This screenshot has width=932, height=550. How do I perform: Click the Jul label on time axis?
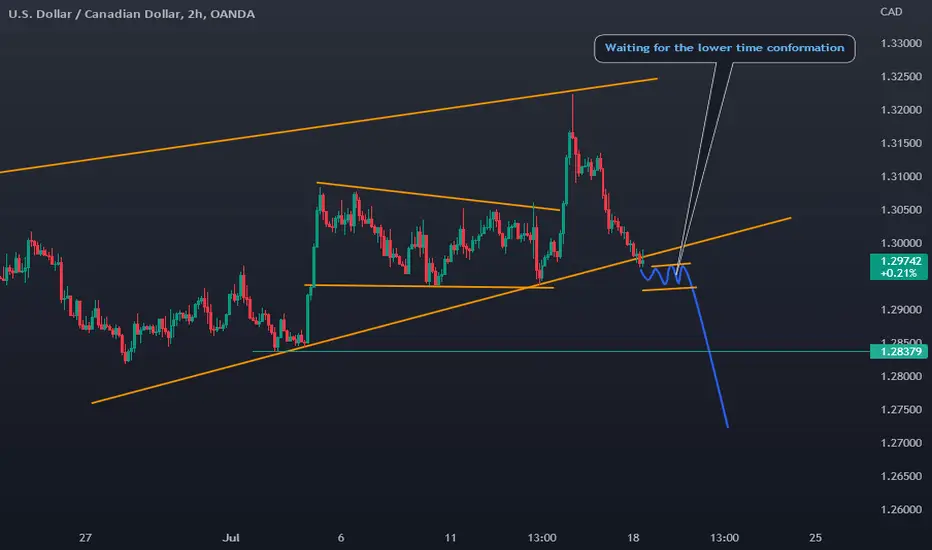click(x=231, y=538)
